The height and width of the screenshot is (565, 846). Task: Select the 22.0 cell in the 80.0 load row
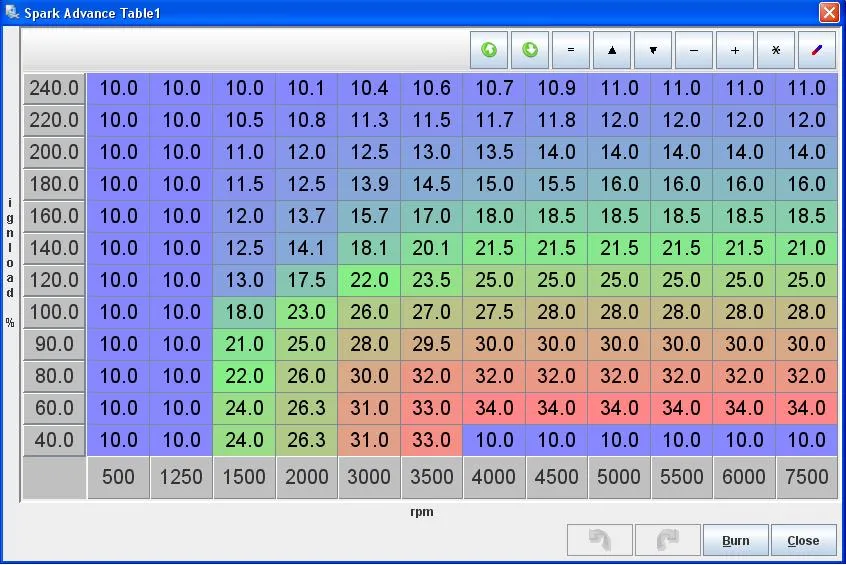[244, 376]
